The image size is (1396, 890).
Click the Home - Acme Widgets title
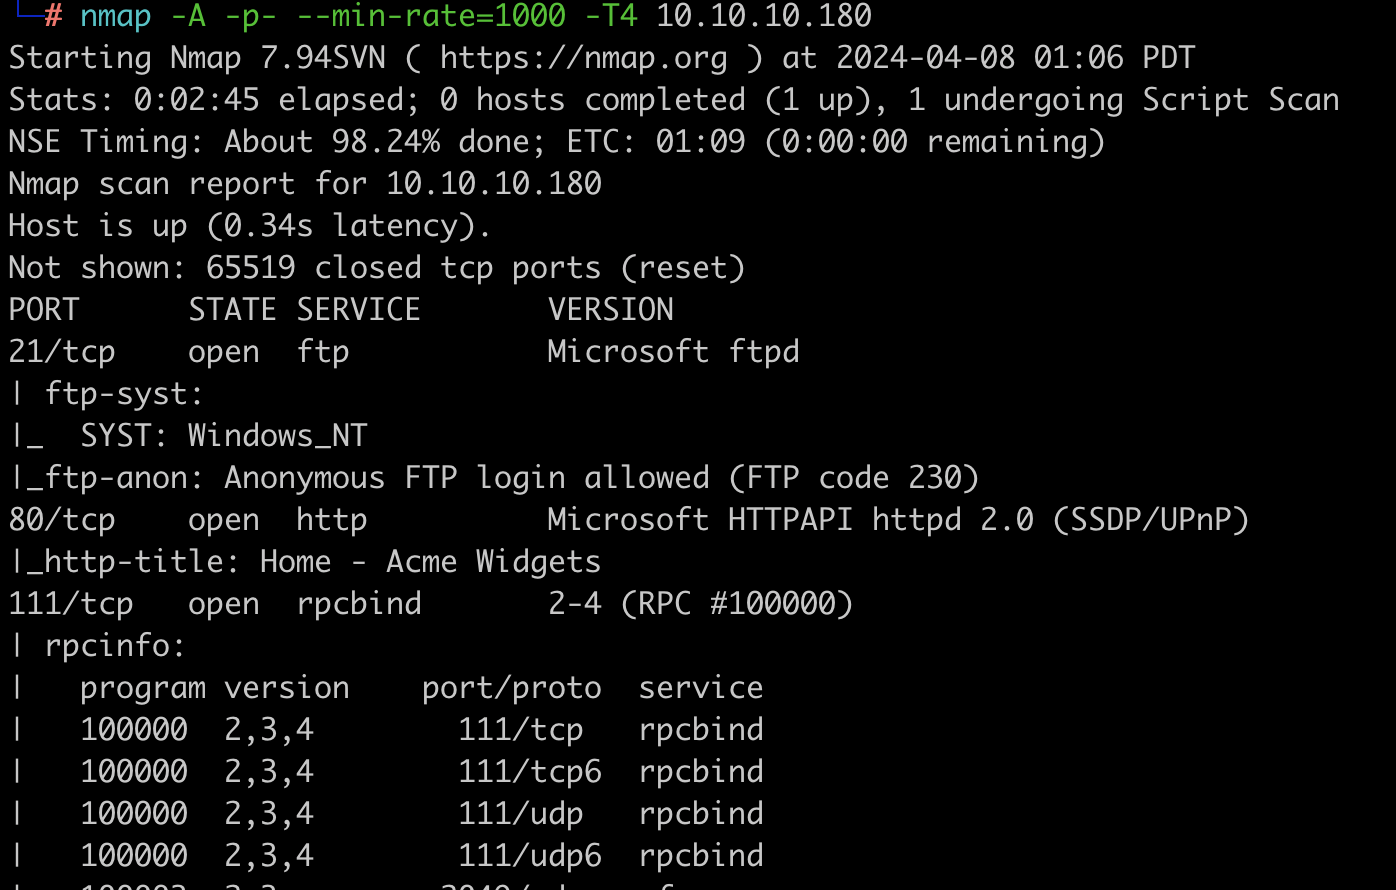coord(430,562)
